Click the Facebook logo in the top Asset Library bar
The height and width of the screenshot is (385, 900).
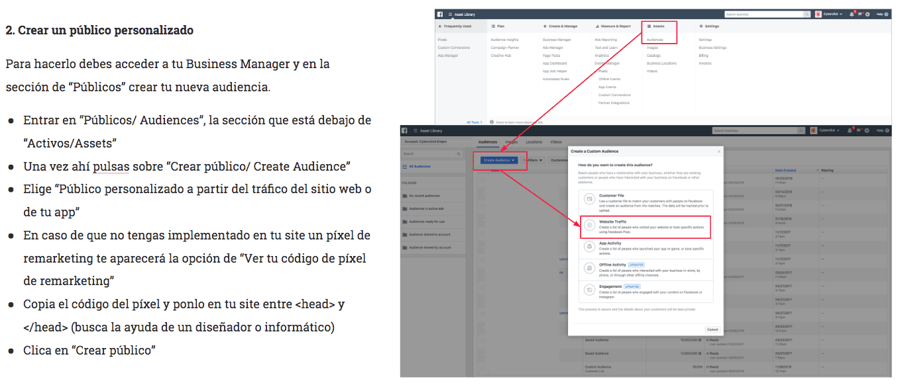tap(440, 14)
